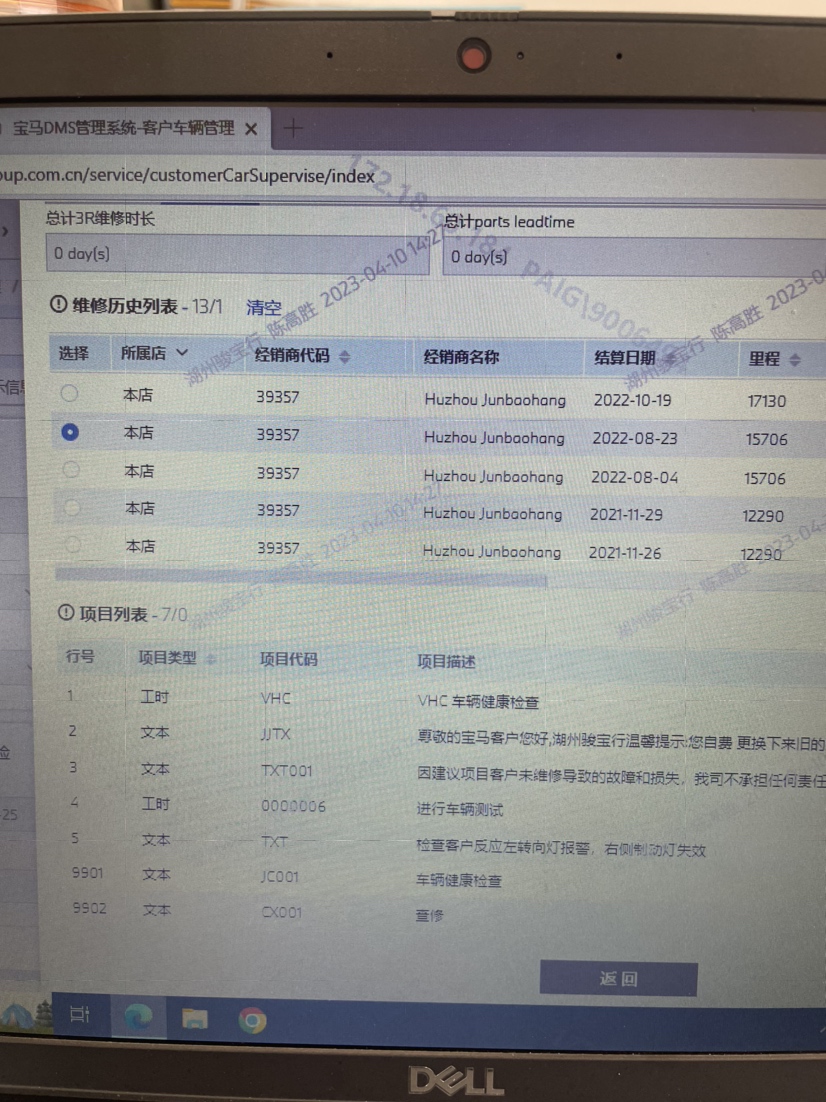Click the 总计parts leadtime field
Viewport: 826px width, 1102px height.
(634, 257)
